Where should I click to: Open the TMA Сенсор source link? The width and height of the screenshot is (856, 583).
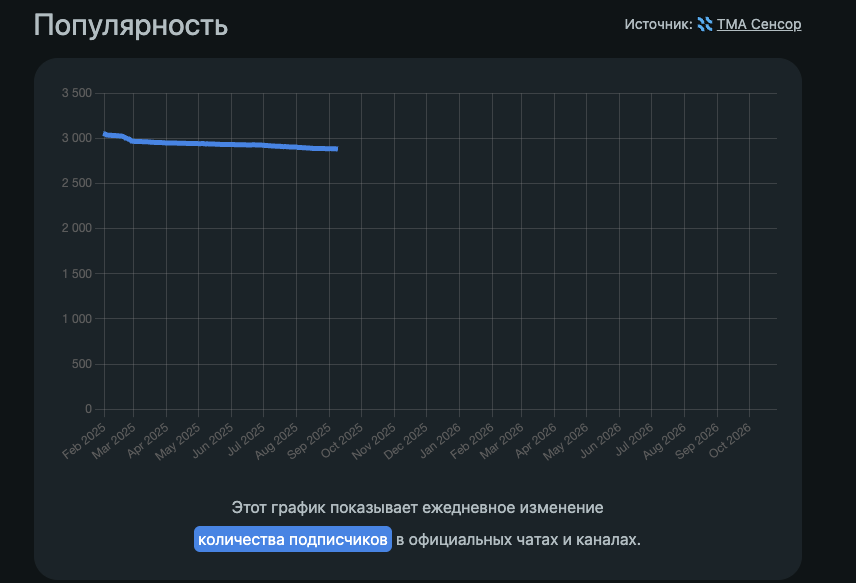759,24
